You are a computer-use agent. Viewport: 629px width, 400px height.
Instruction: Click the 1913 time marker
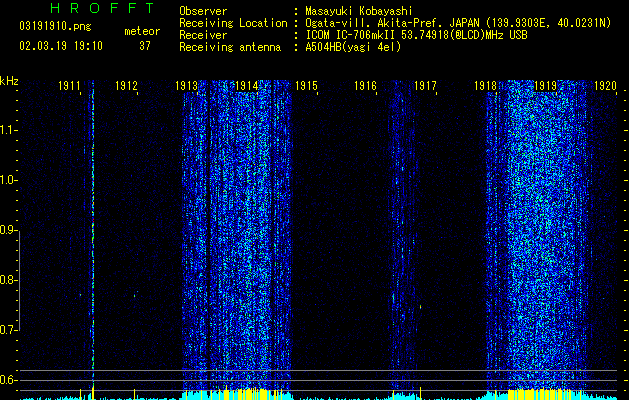pyautogui.click(x=187, y=86)
